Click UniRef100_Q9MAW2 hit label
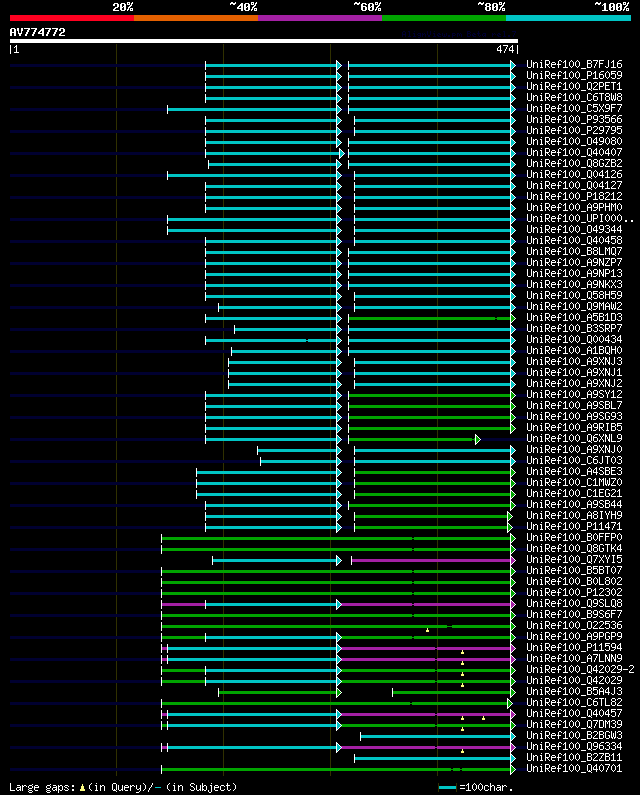 574,306
